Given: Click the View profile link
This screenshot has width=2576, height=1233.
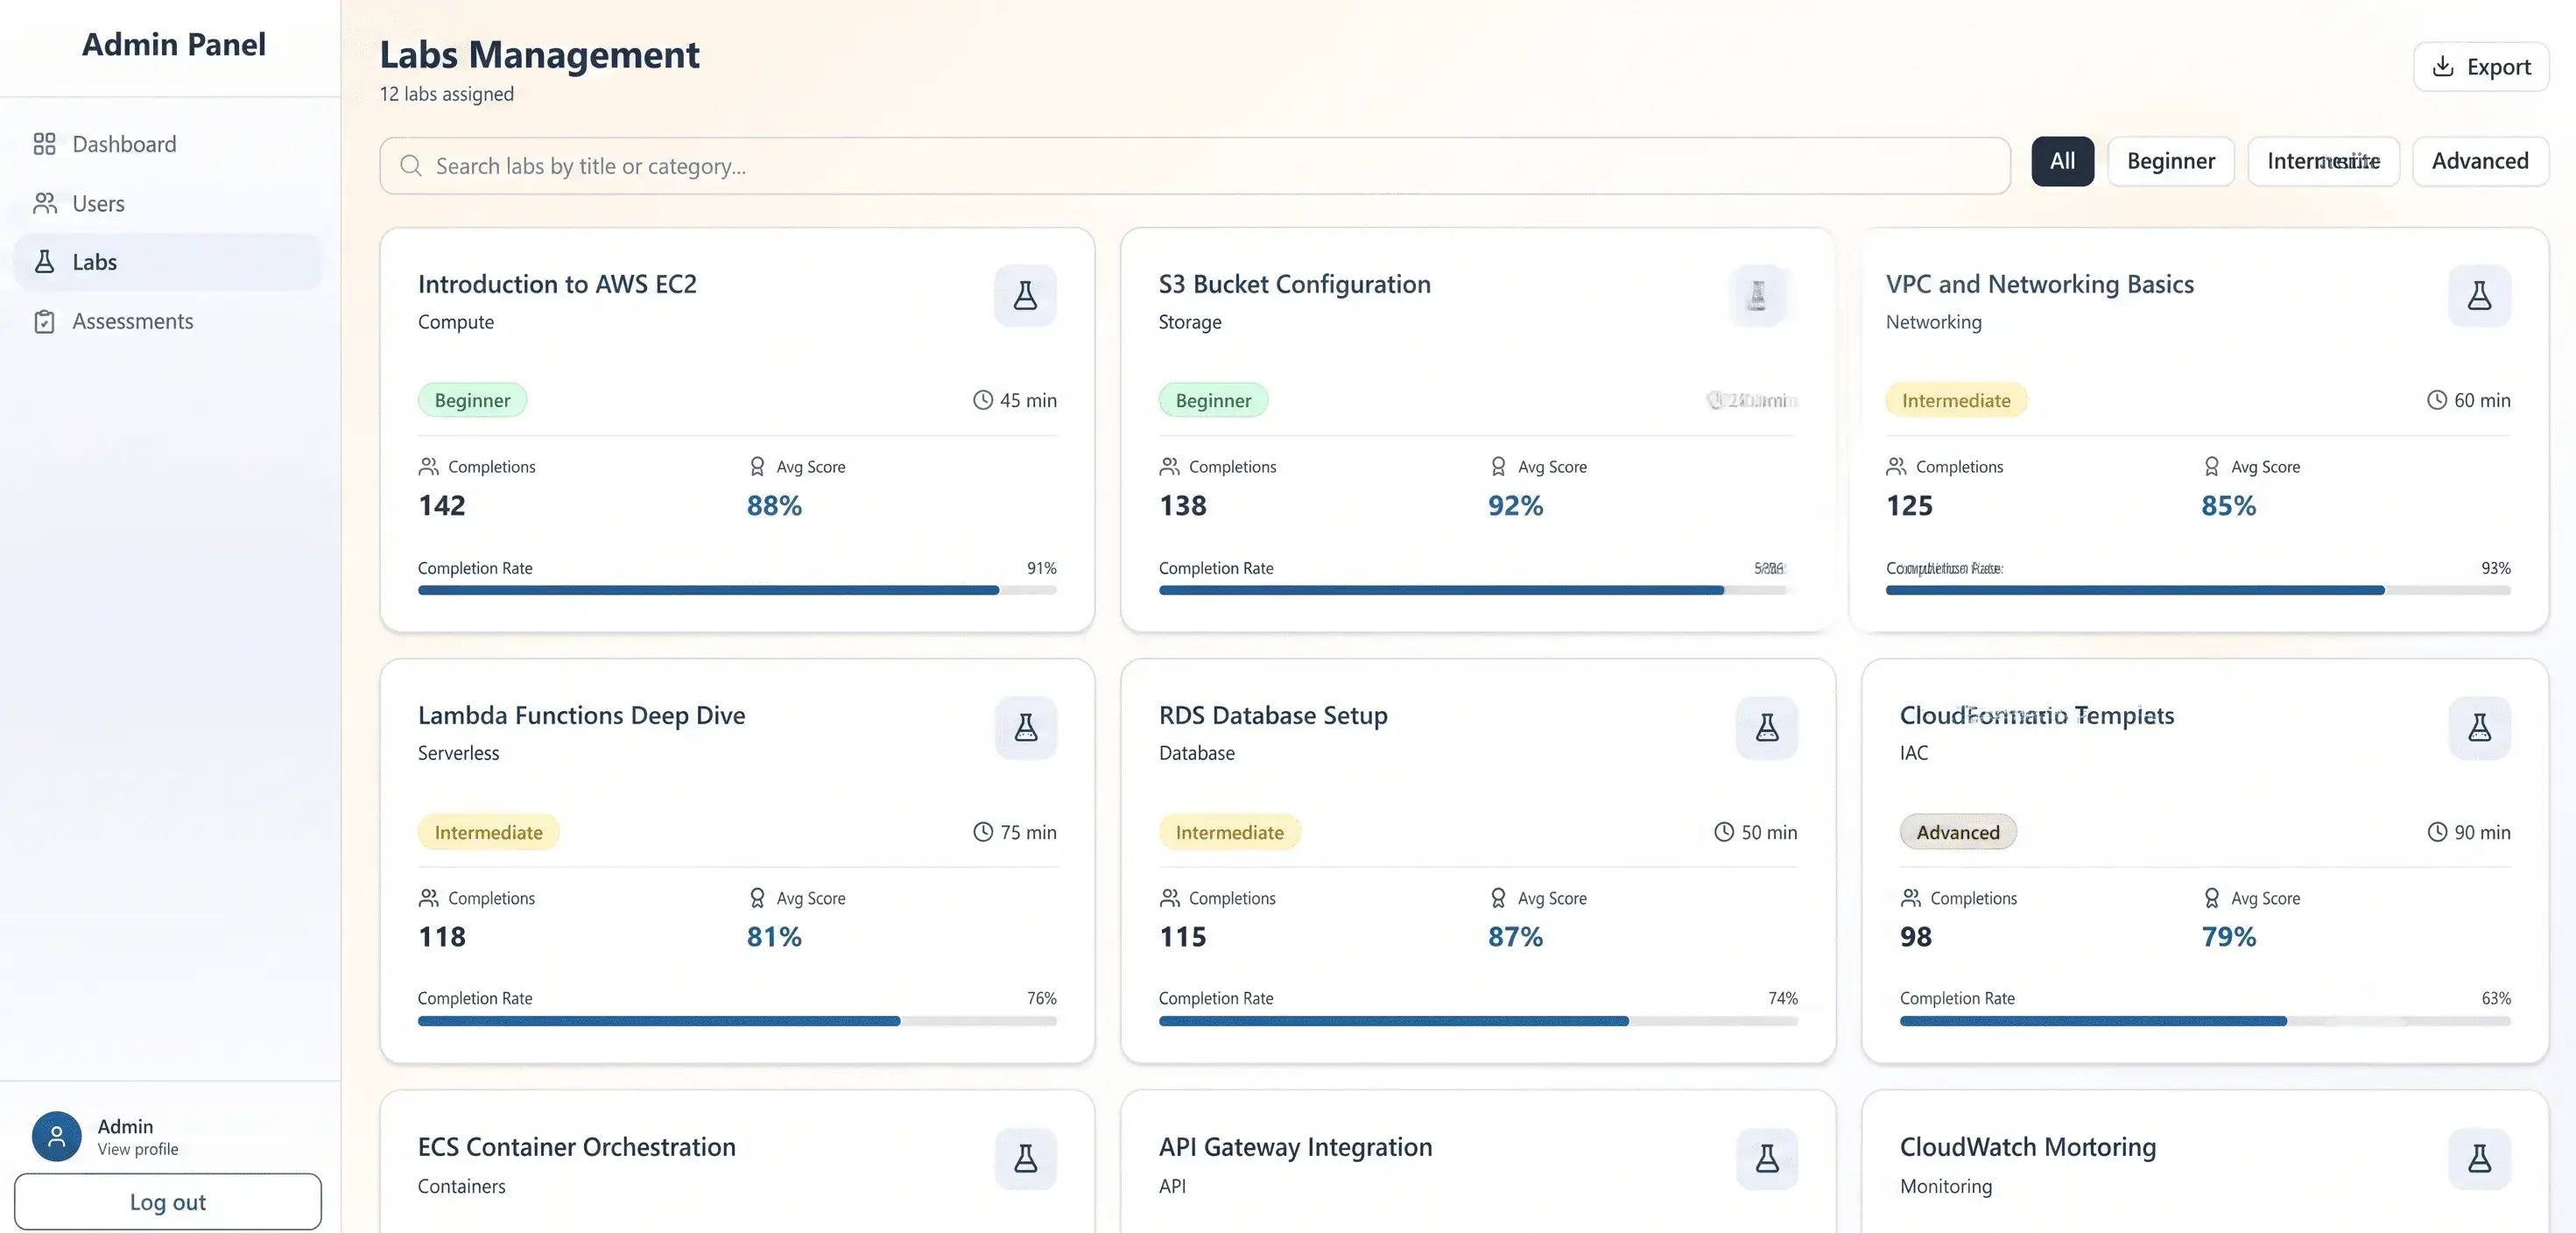Looking at the screenshot, I should (138, 1149).
